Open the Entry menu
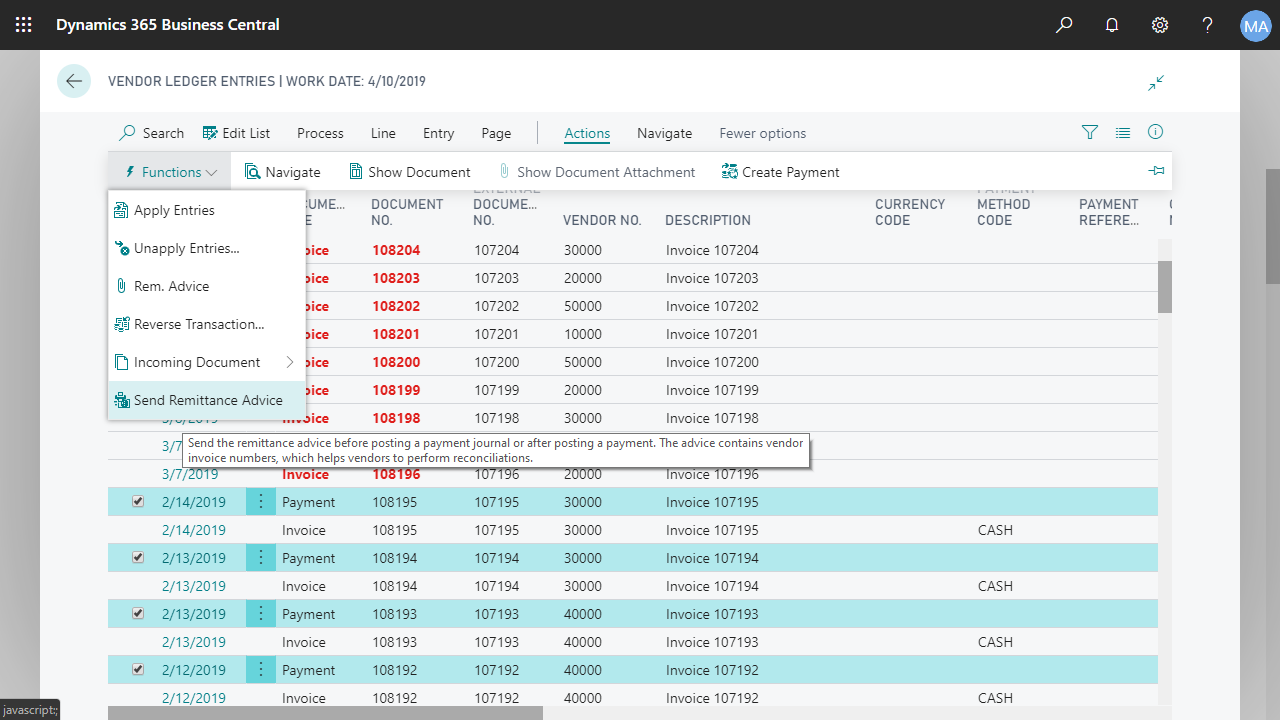This screenshot has height=720, width=1280. [438, 133]
